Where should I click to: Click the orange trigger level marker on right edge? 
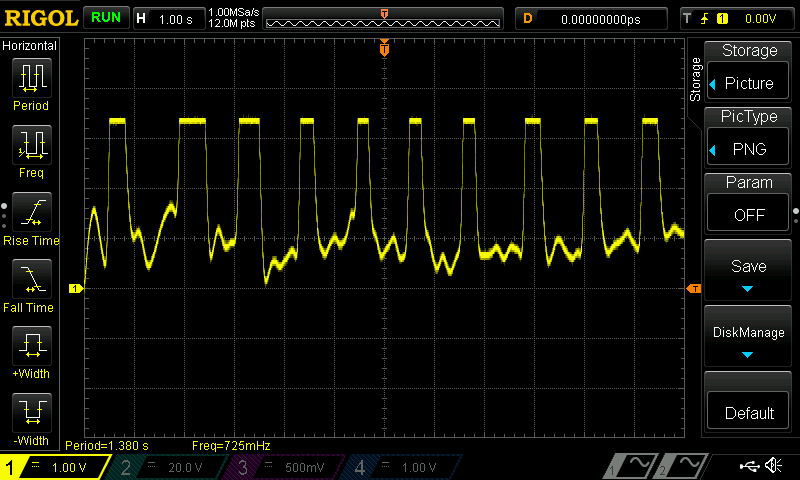pos(693,289)
